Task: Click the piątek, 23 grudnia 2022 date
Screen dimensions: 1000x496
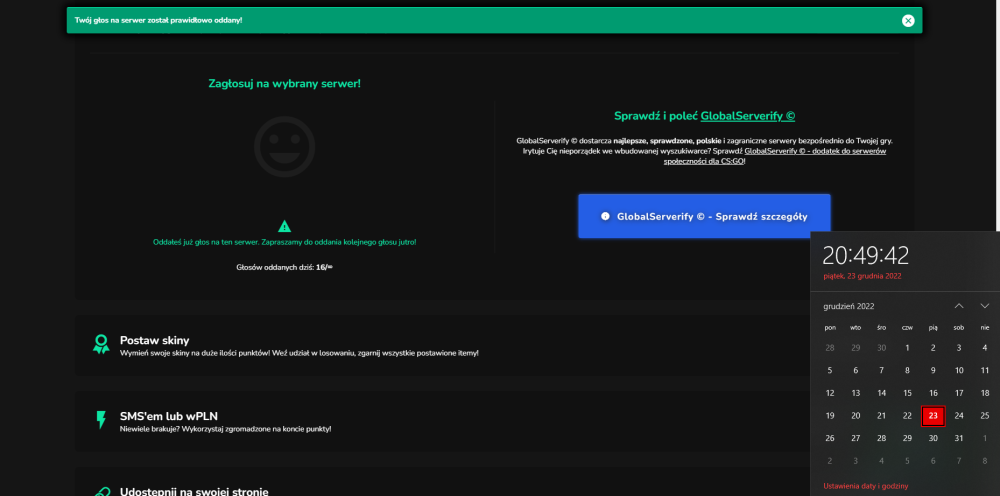Action: 862,276
